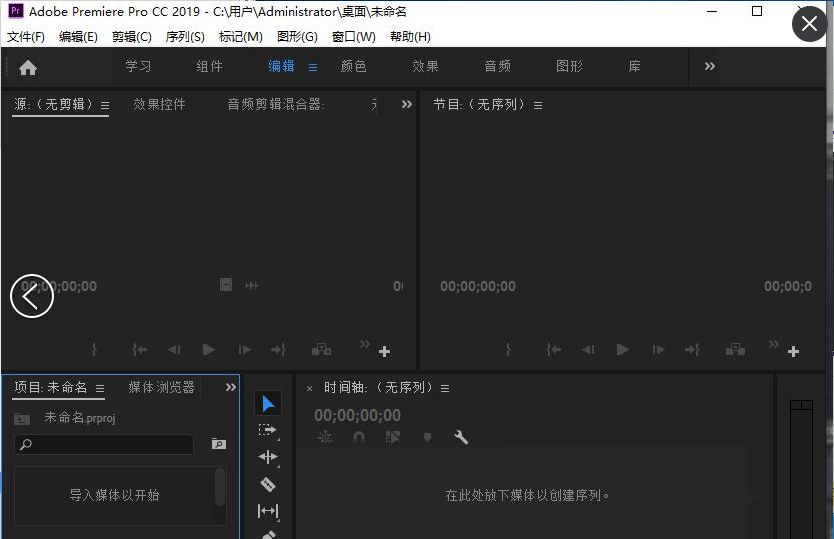
Task: Open the Project panel menu icon
Action: pyautogui.click(x=100, y=389)
